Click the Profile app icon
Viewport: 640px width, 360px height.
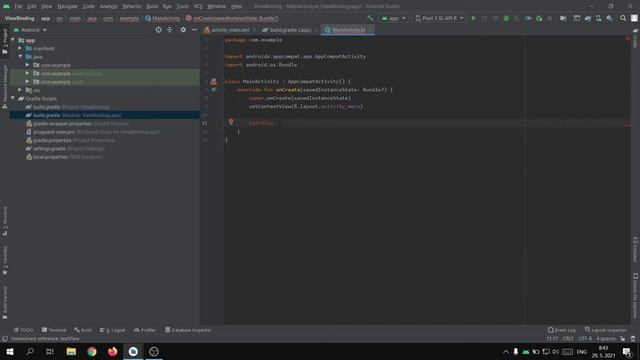point(528,18)
